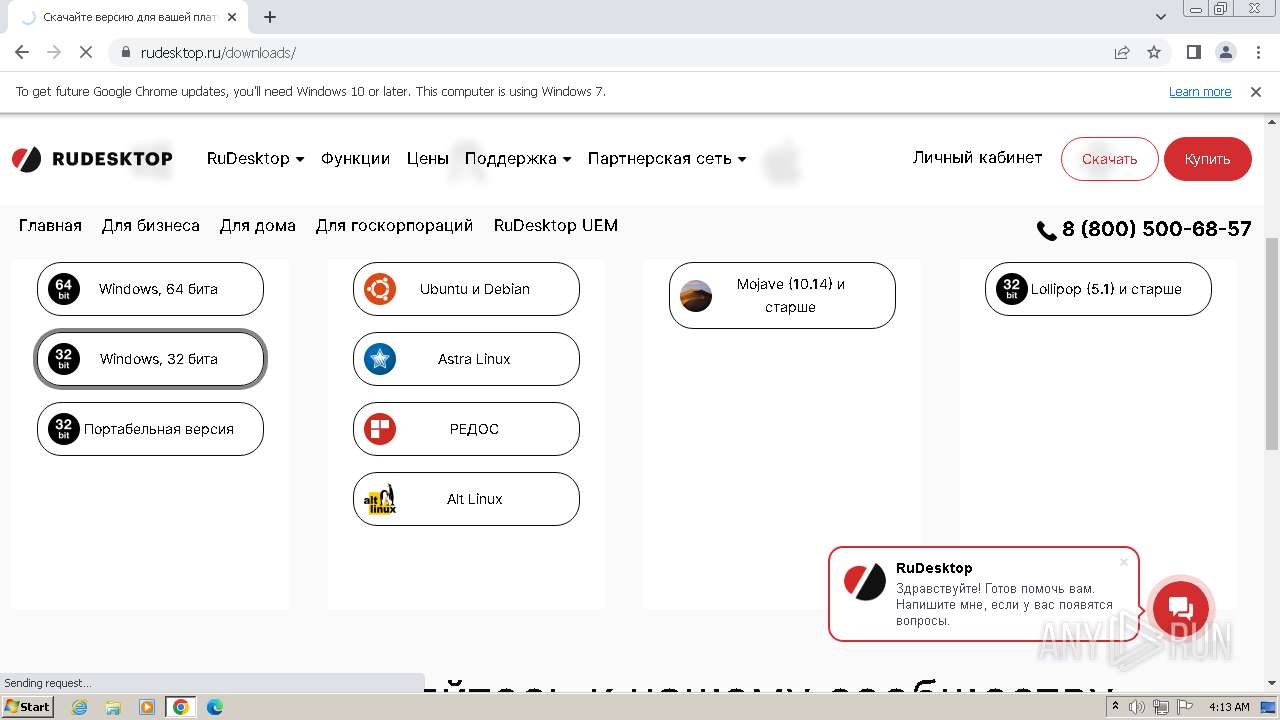
Task: Open the red chat widget button
Action: point(1181,609)
